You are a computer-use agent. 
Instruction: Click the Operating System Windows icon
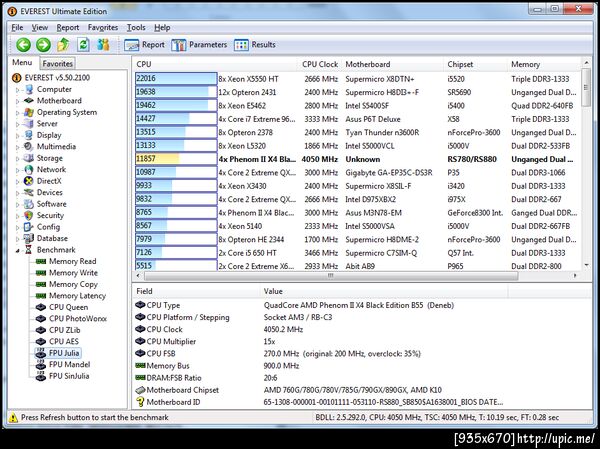pyautogui.click(x=29, y=112)
